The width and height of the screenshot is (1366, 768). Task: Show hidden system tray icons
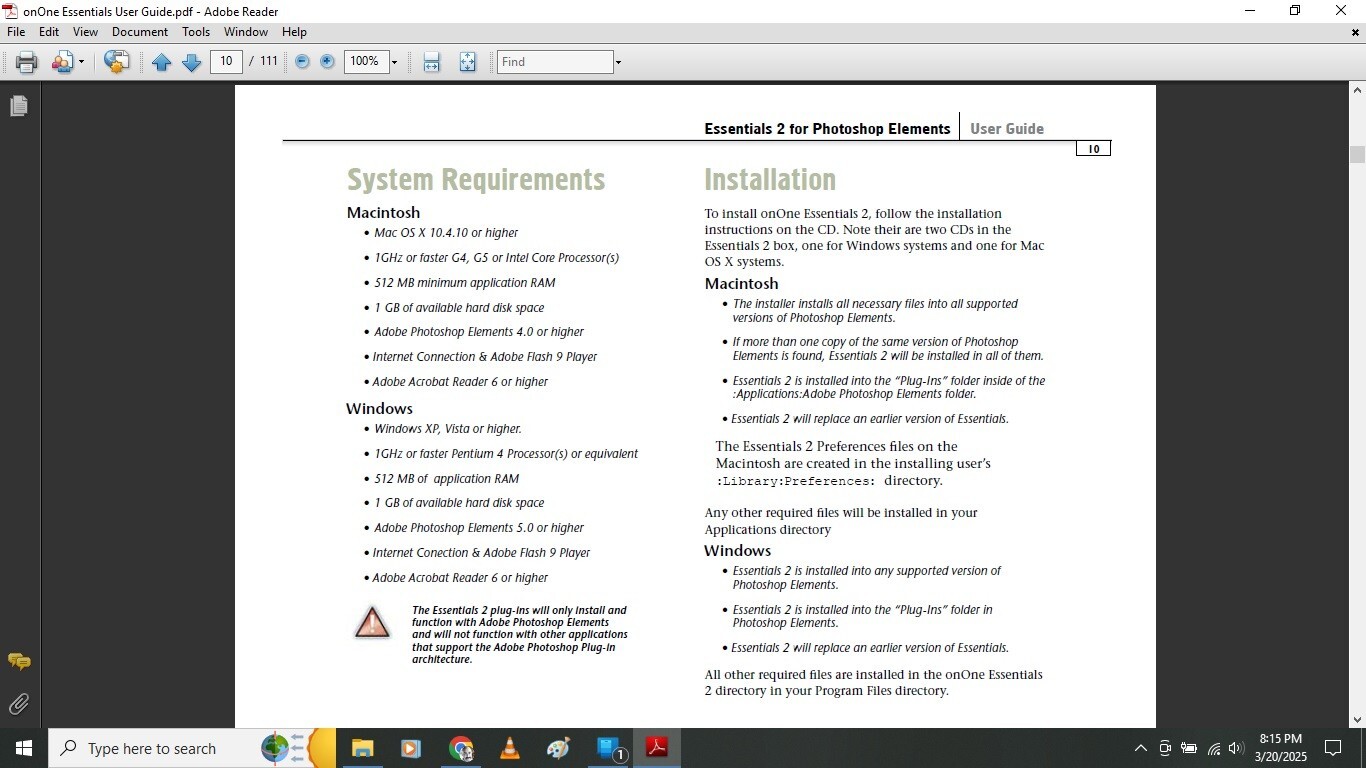click(1140, 748)
